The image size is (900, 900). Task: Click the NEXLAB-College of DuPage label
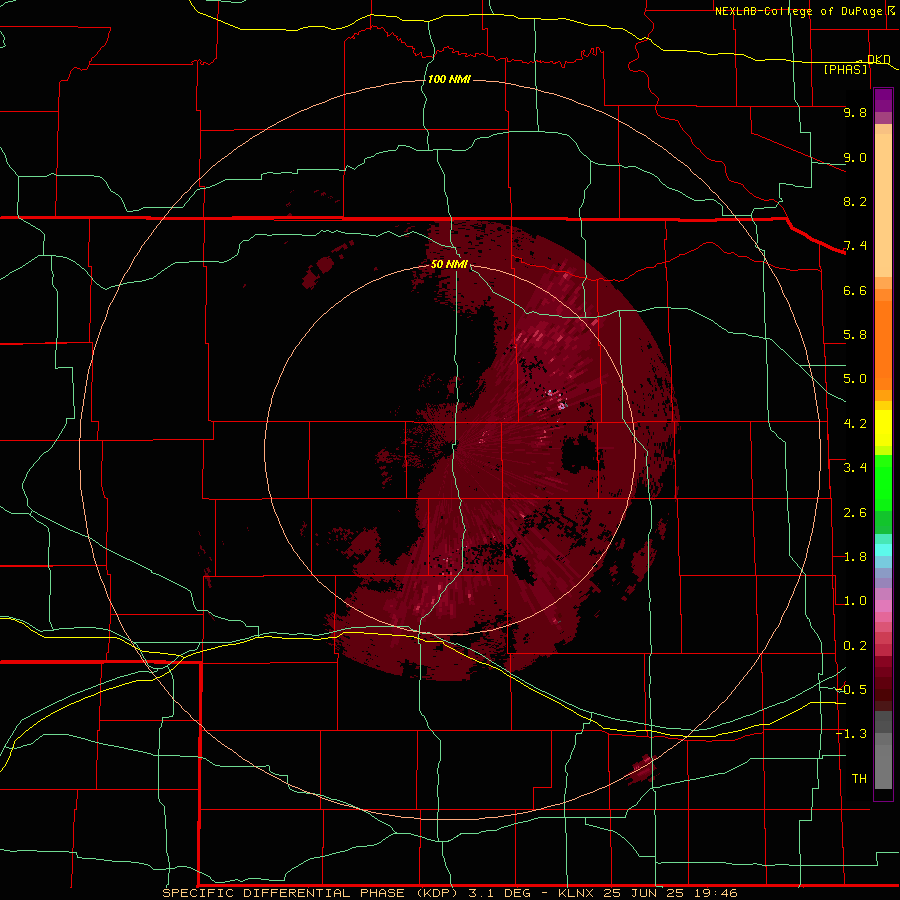click(x=798, y=11)
